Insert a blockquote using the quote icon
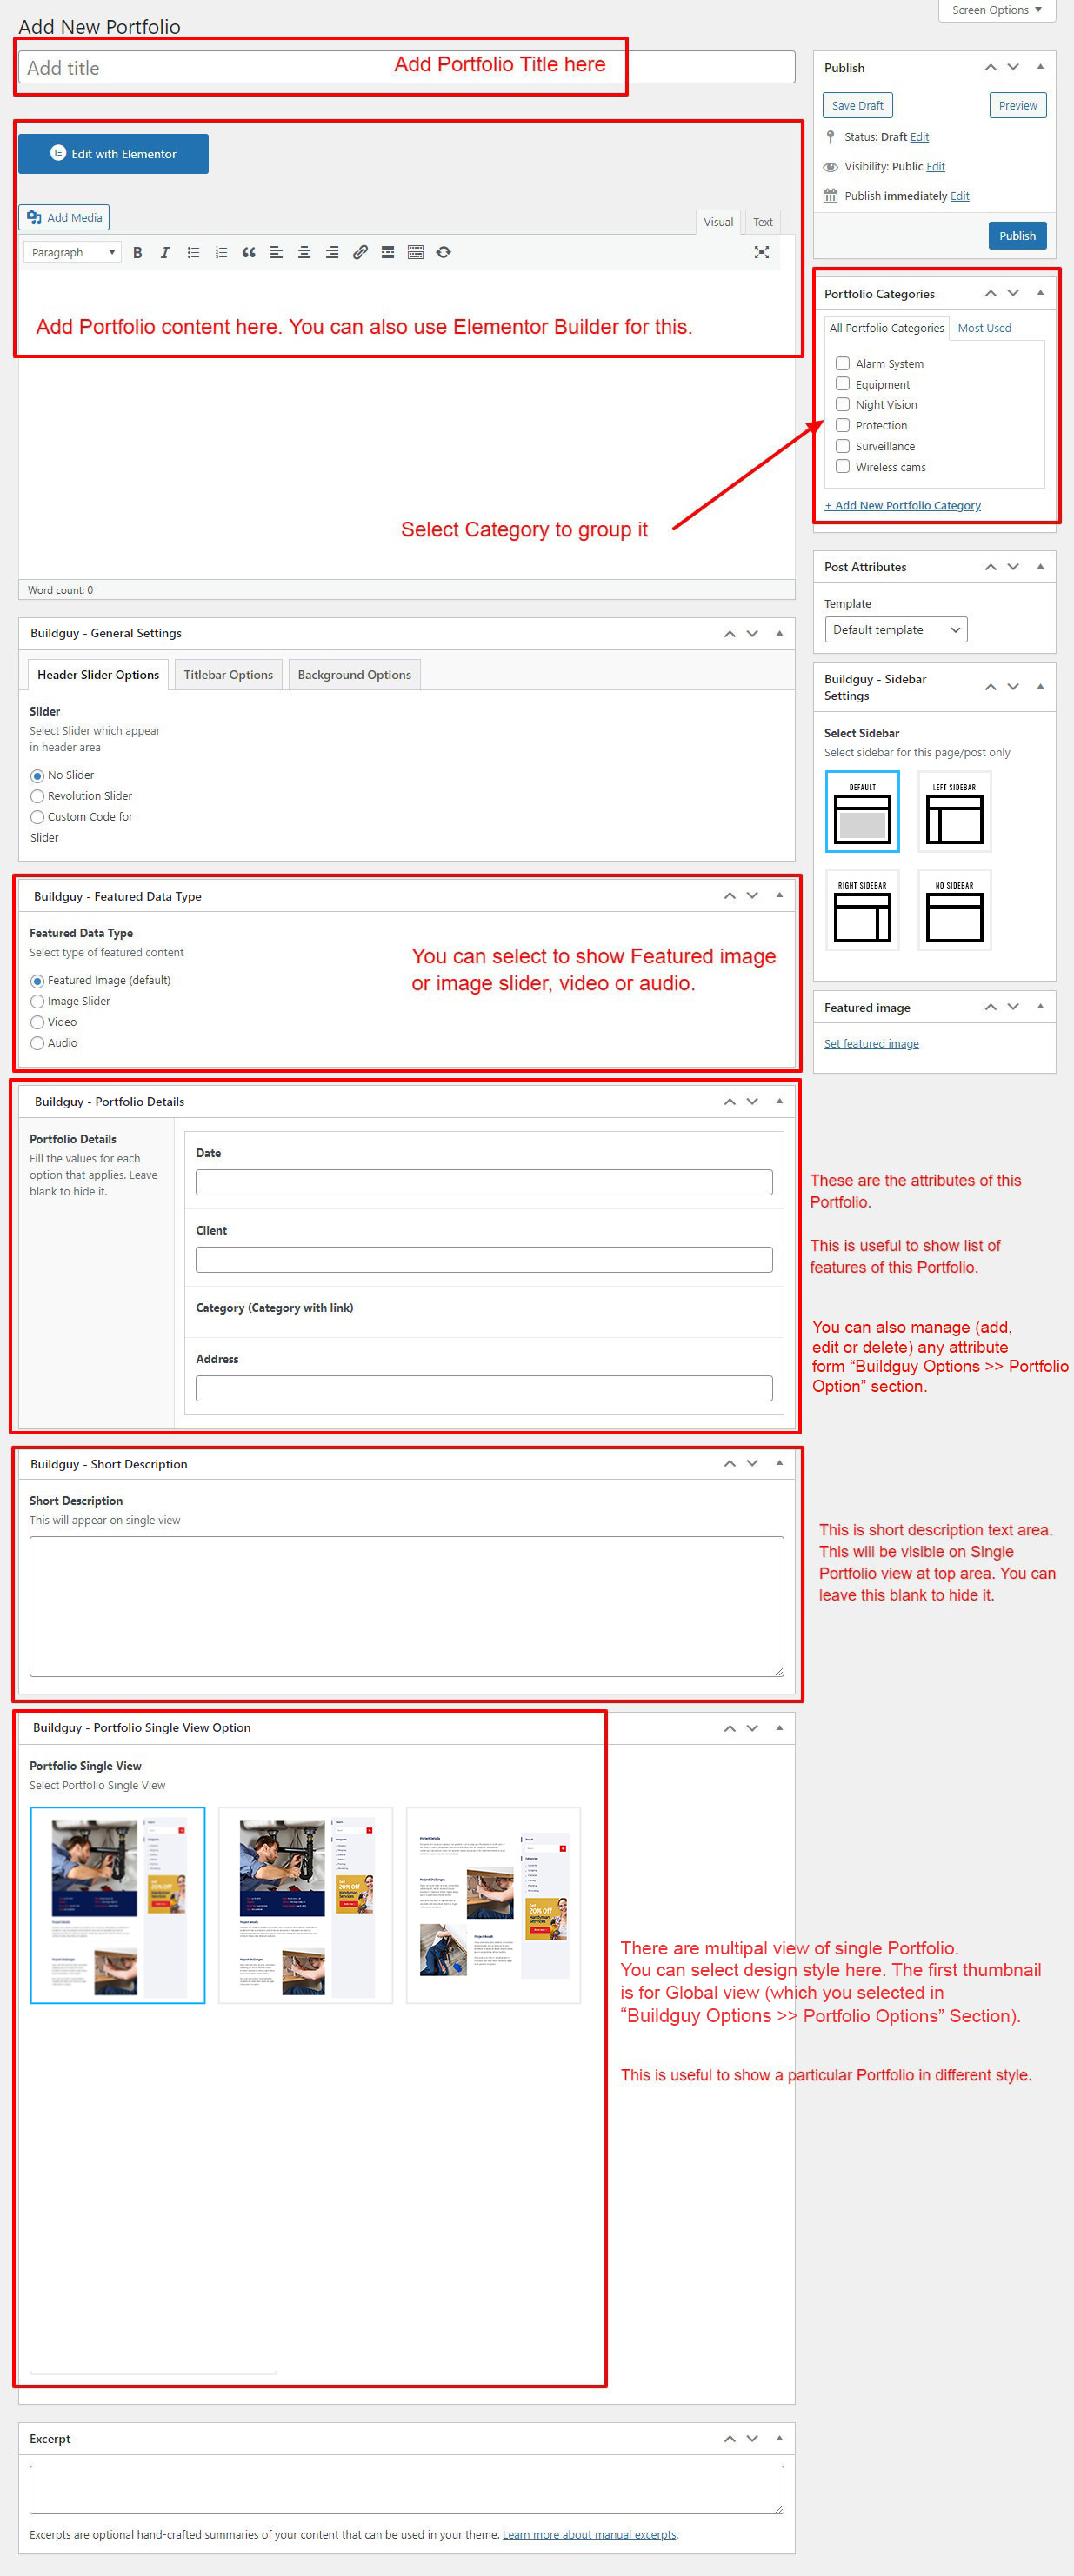This screenshot has width=1074, height=2576. [248, 253]
